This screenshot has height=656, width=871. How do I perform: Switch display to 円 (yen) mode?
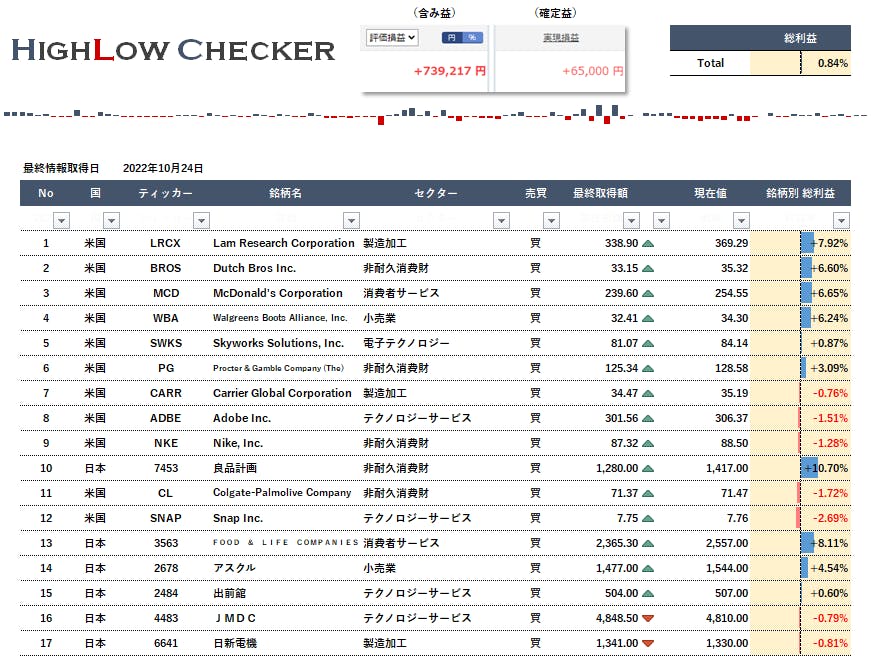click(x=451, y=38)
